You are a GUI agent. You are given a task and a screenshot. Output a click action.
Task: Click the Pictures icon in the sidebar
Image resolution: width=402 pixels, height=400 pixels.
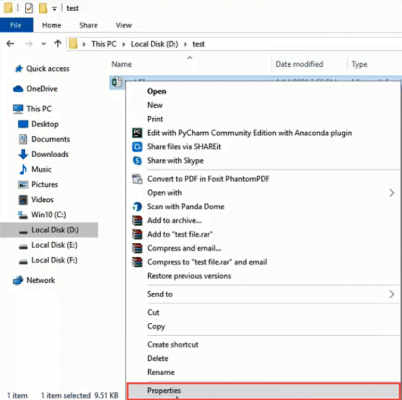pos(23,185)
